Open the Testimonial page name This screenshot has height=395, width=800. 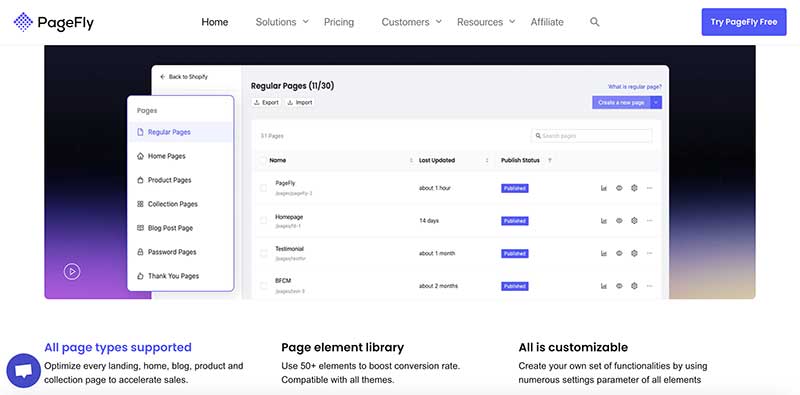pos(289,249)
